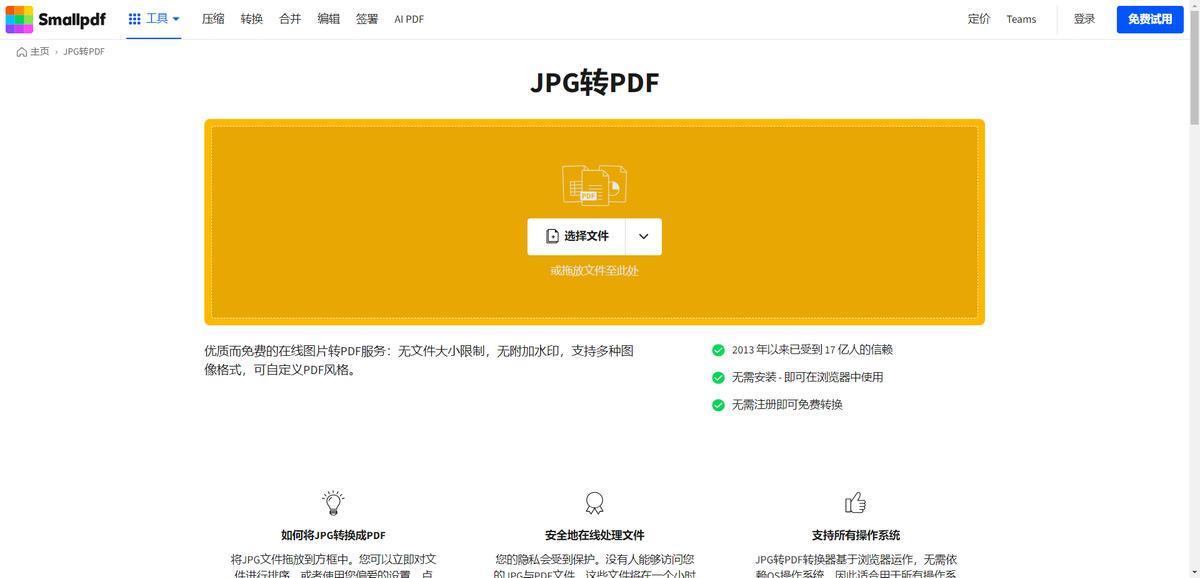
Task: Open the 压缩 menu item
Action: pyautogui.click(x=213, y=19)
